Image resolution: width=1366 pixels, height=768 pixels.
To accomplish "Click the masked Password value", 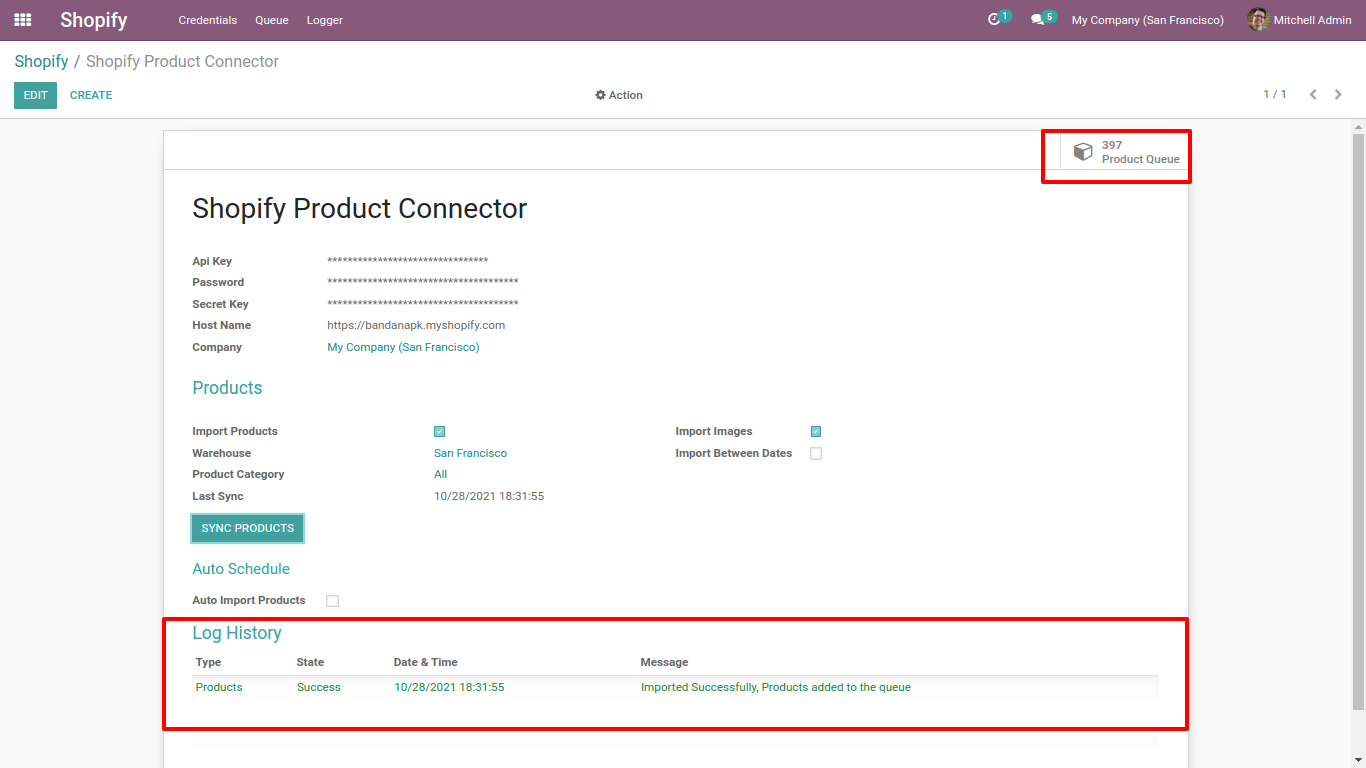I will (x=423, y=283).
